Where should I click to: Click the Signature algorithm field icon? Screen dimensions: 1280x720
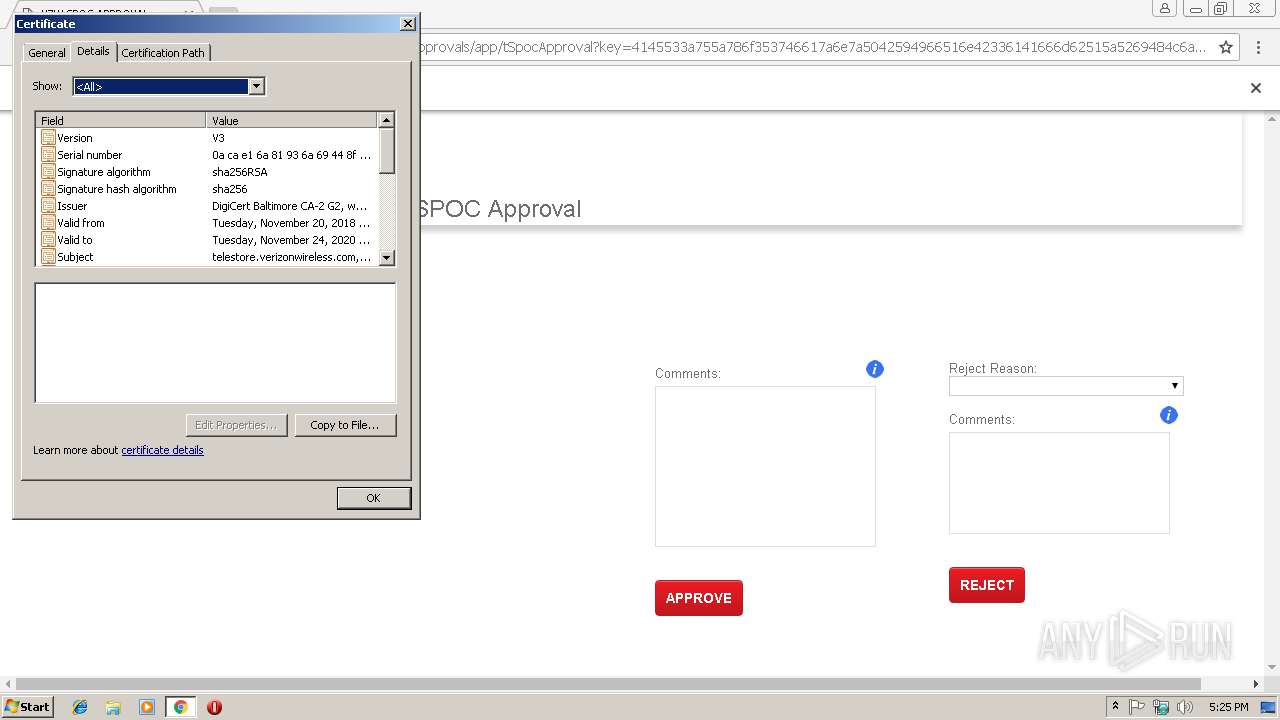tap(48, 172)
